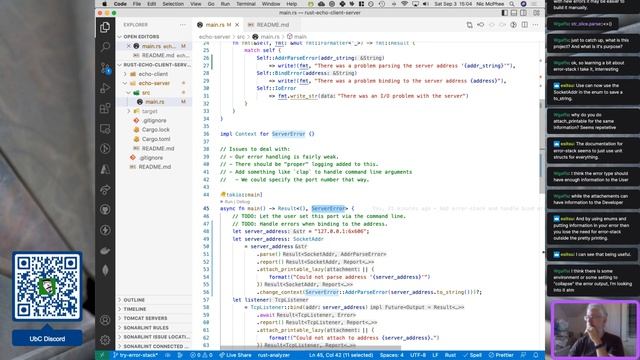Open the editor More Actions ellipsis
This screenshot has height=360, width=640.
[535, 25]
